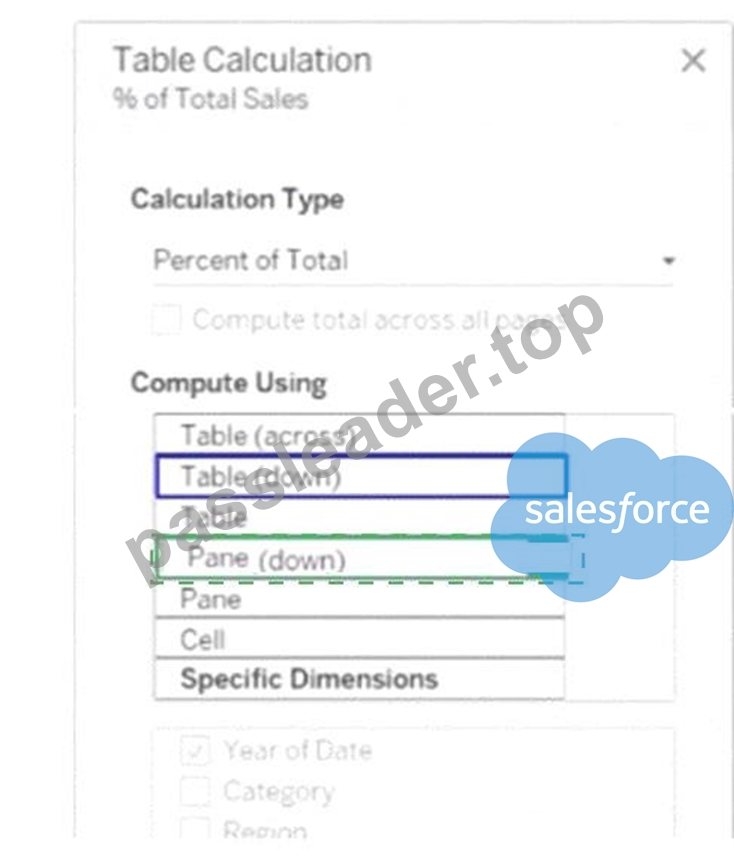Click the Table Calculation title text
This screenshot has height=860, width=734.
click(242, 59)
